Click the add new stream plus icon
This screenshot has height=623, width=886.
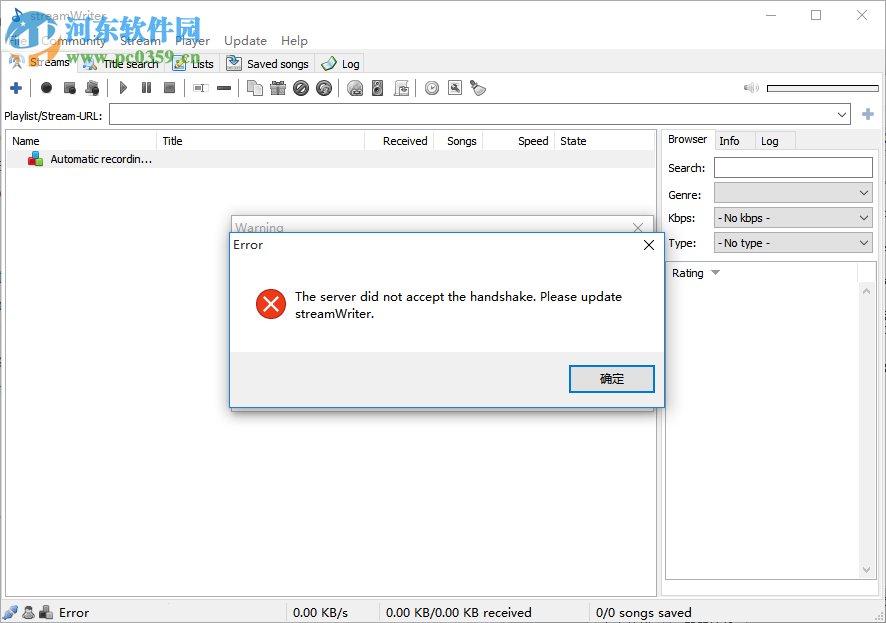point(16,87)
